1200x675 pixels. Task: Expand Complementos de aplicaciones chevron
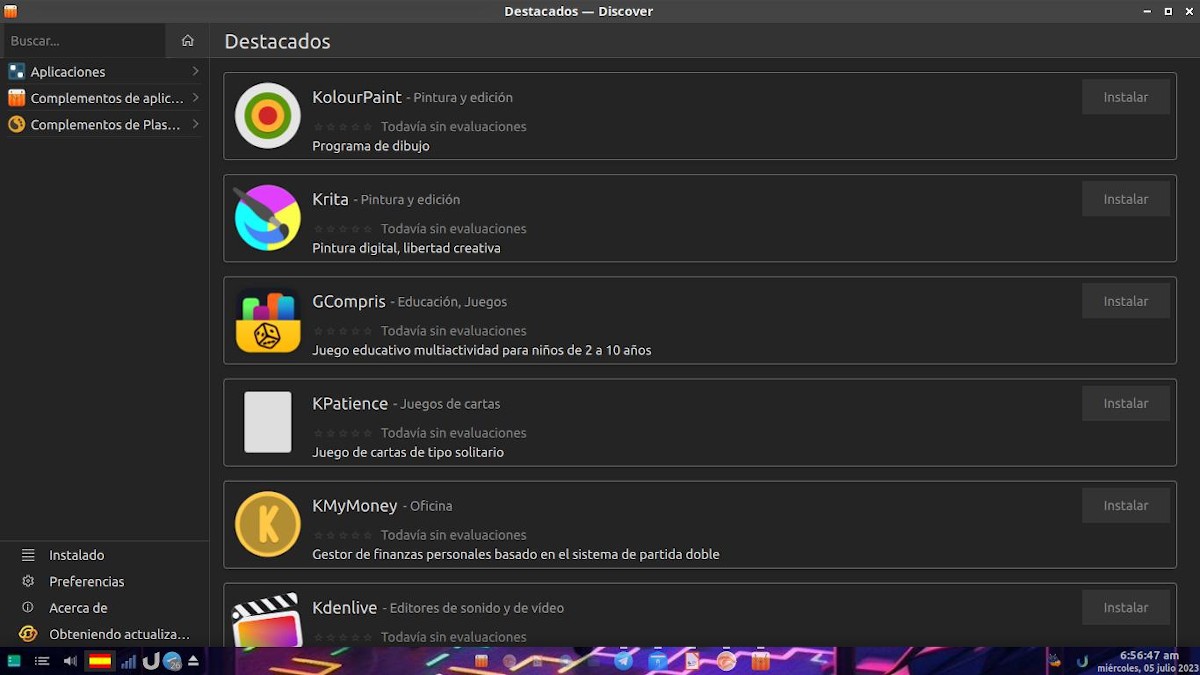pyautogui.click(x=195, y=98)
